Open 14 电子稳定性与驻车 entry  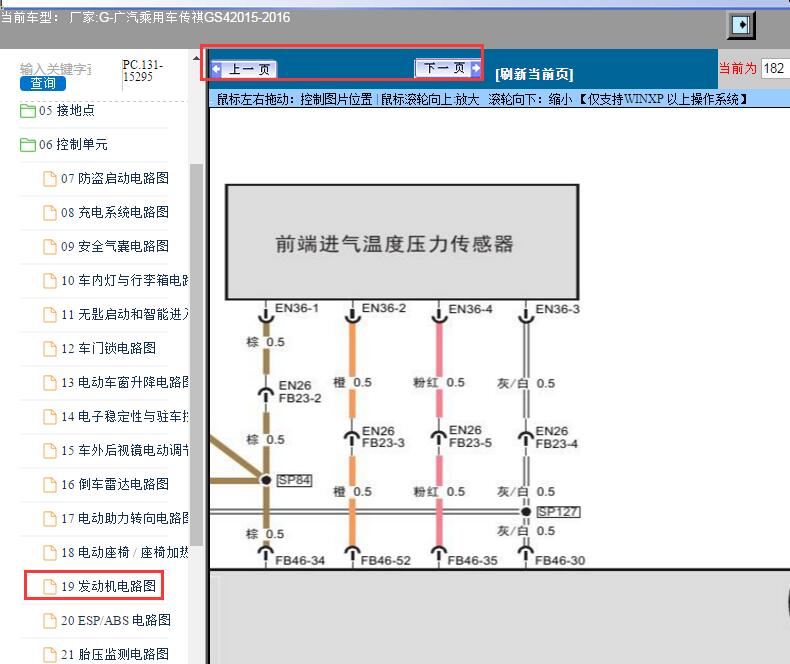[125, 417]
